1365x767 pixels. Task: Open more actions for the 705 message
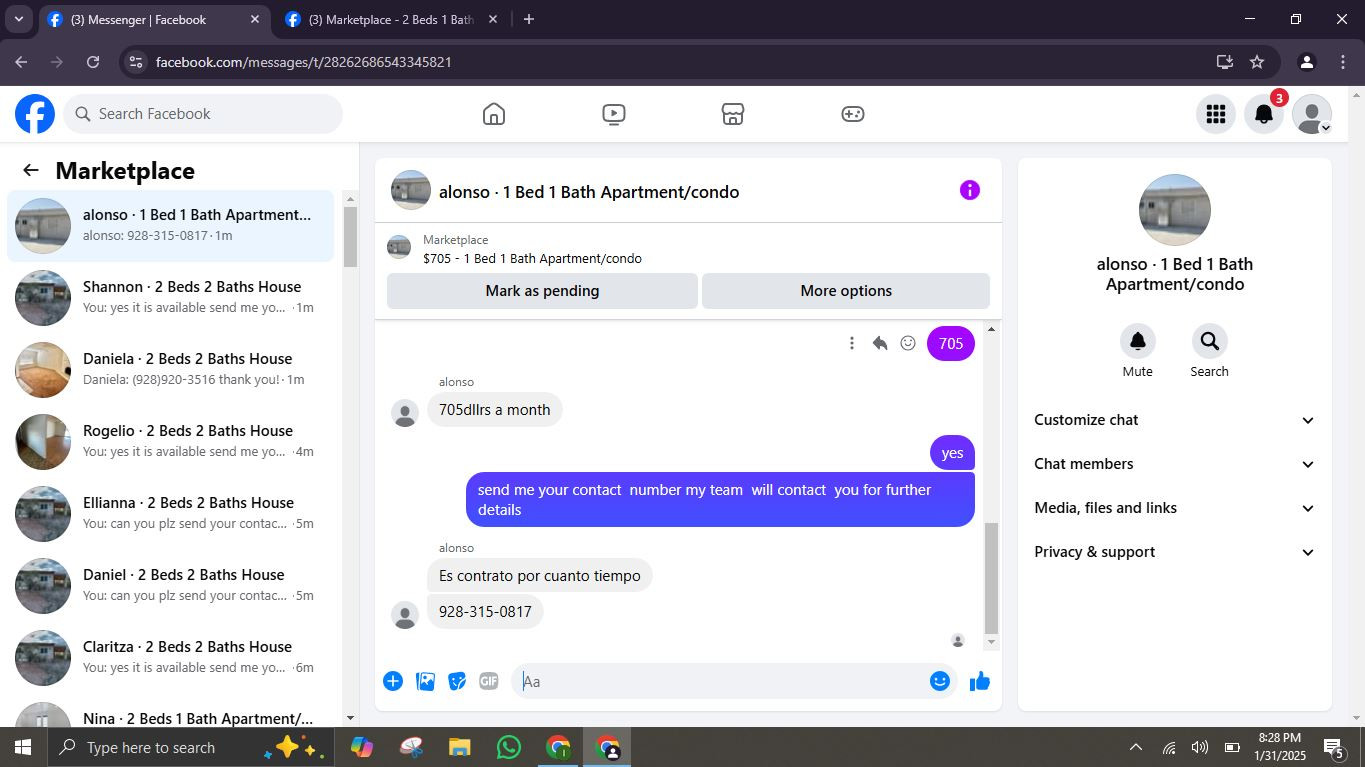click(852, 343)
